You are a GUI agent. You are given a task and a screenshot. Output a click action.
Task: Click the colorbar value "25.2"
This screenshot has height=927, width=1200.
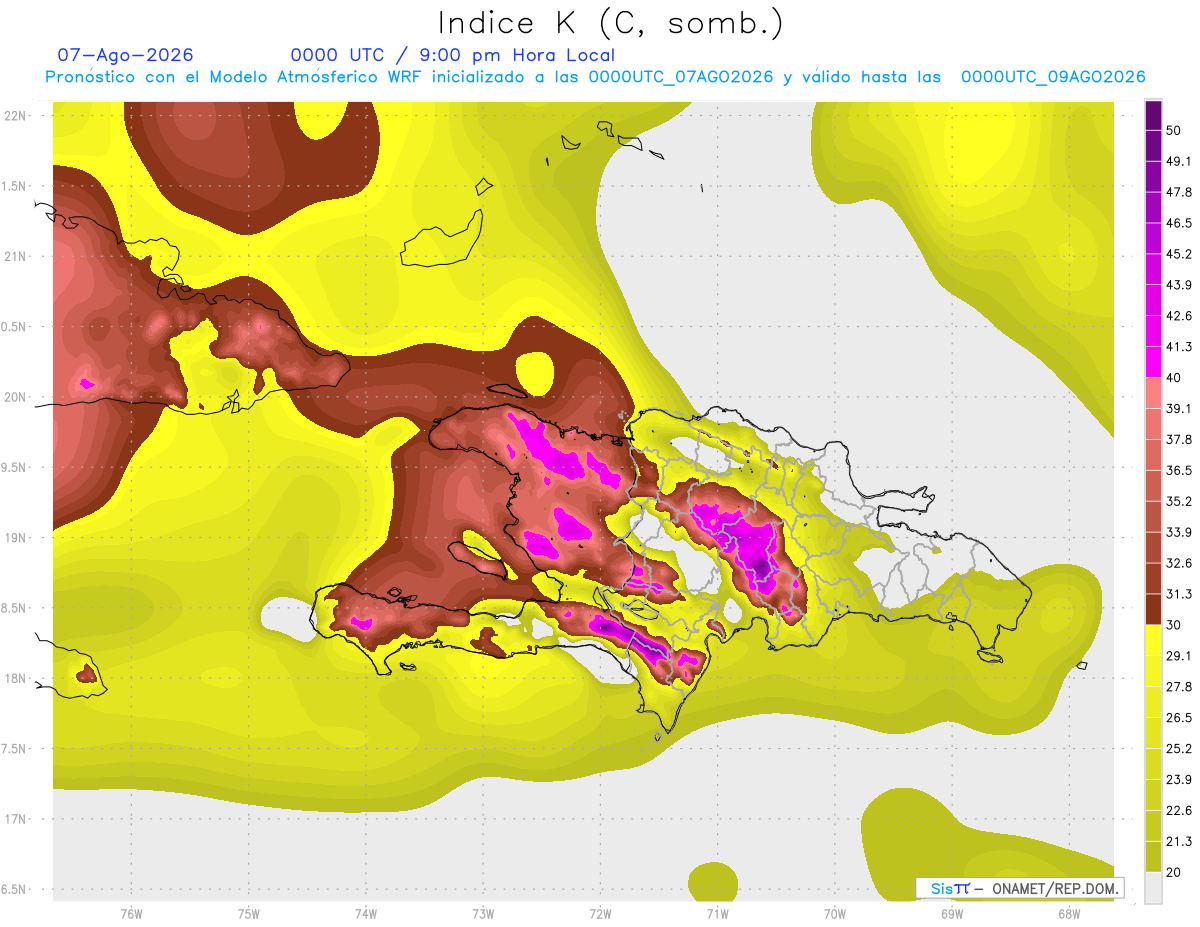coord(1178,749)
